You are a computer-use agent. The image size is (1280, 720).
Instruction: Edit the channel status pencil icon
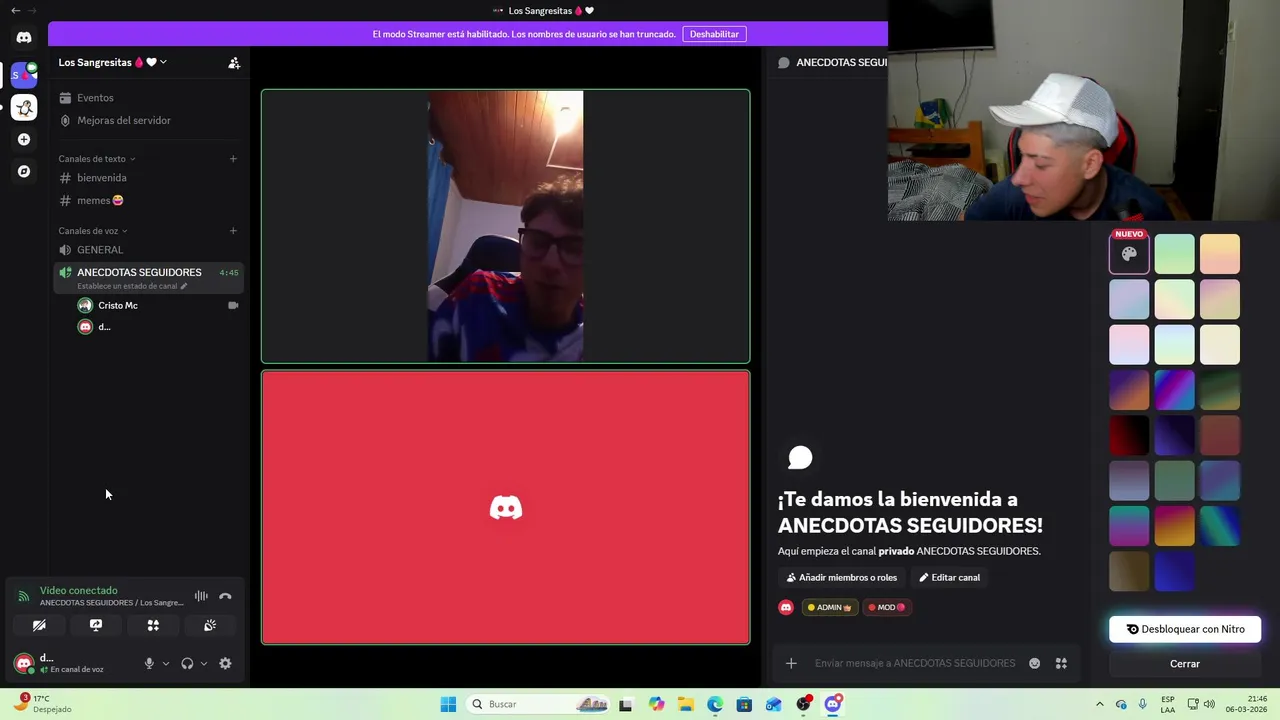click(183, 286)
